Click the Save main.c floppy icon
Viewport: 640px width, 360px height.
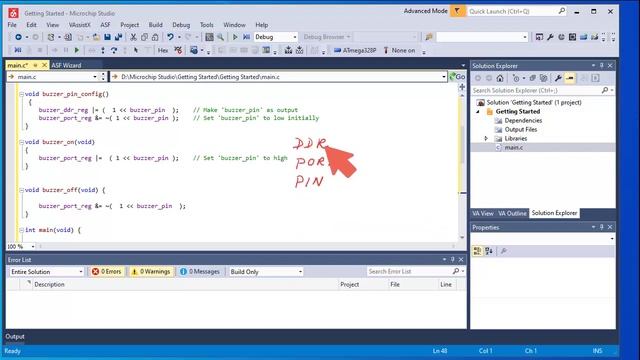pyautogui.click(x=107, y=37)
